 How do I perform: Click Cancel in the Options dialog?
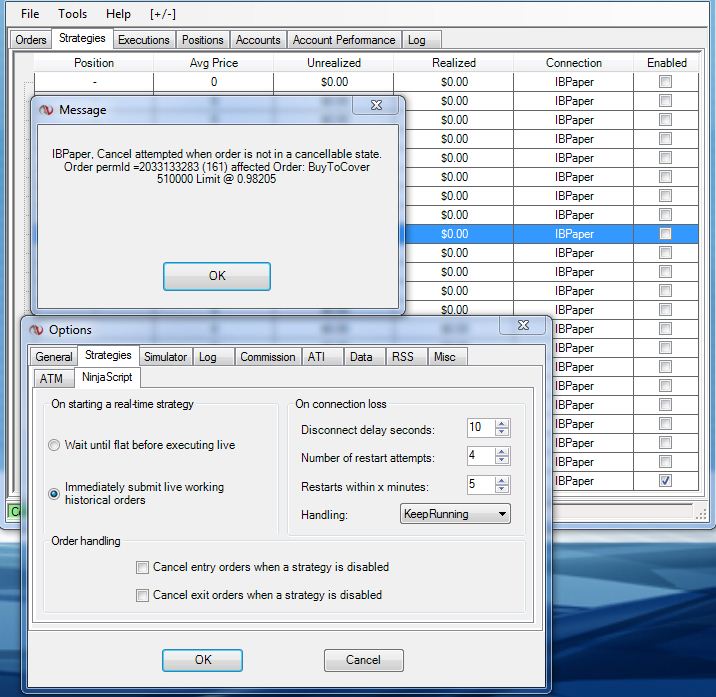[x=363, y=660]
